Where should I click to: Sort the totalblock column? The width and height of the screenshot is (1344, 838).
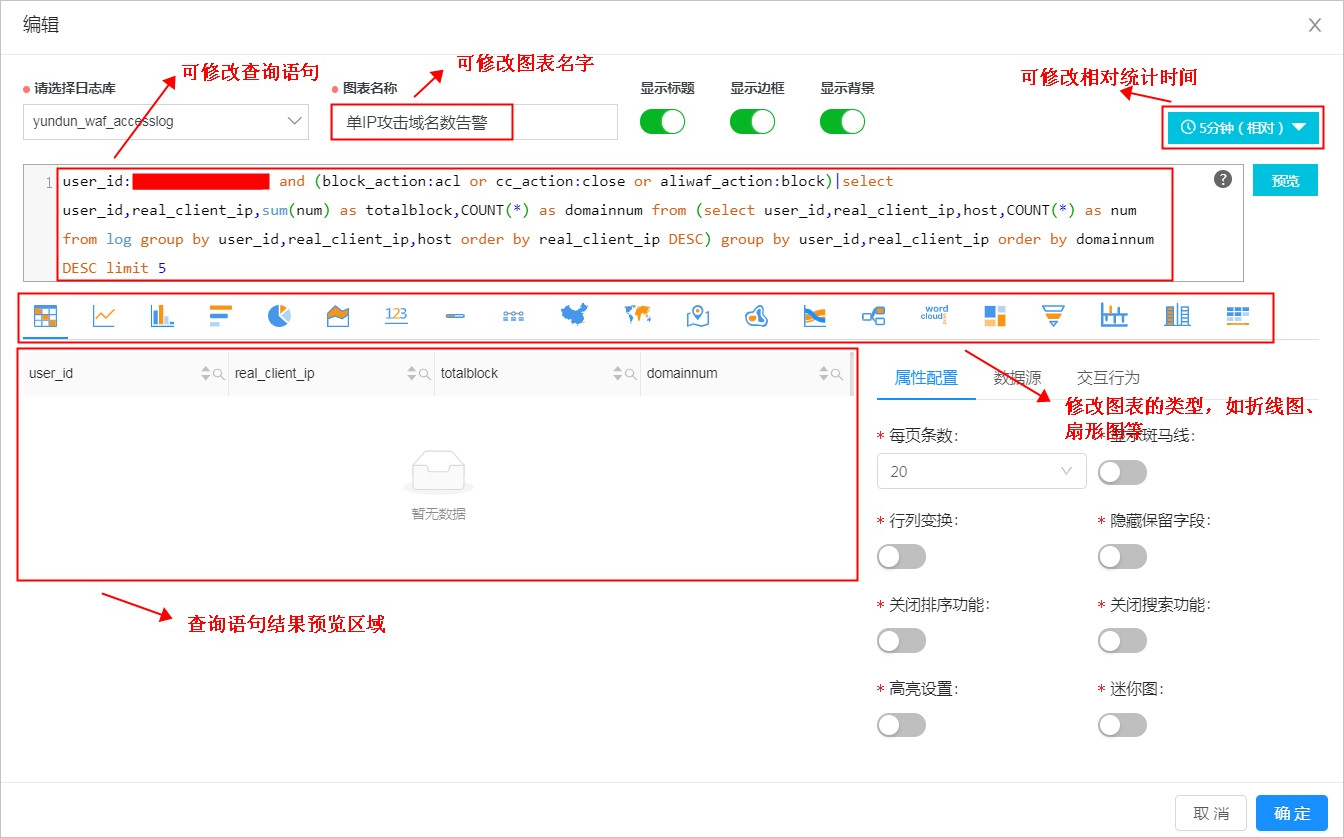coord(618,374)
